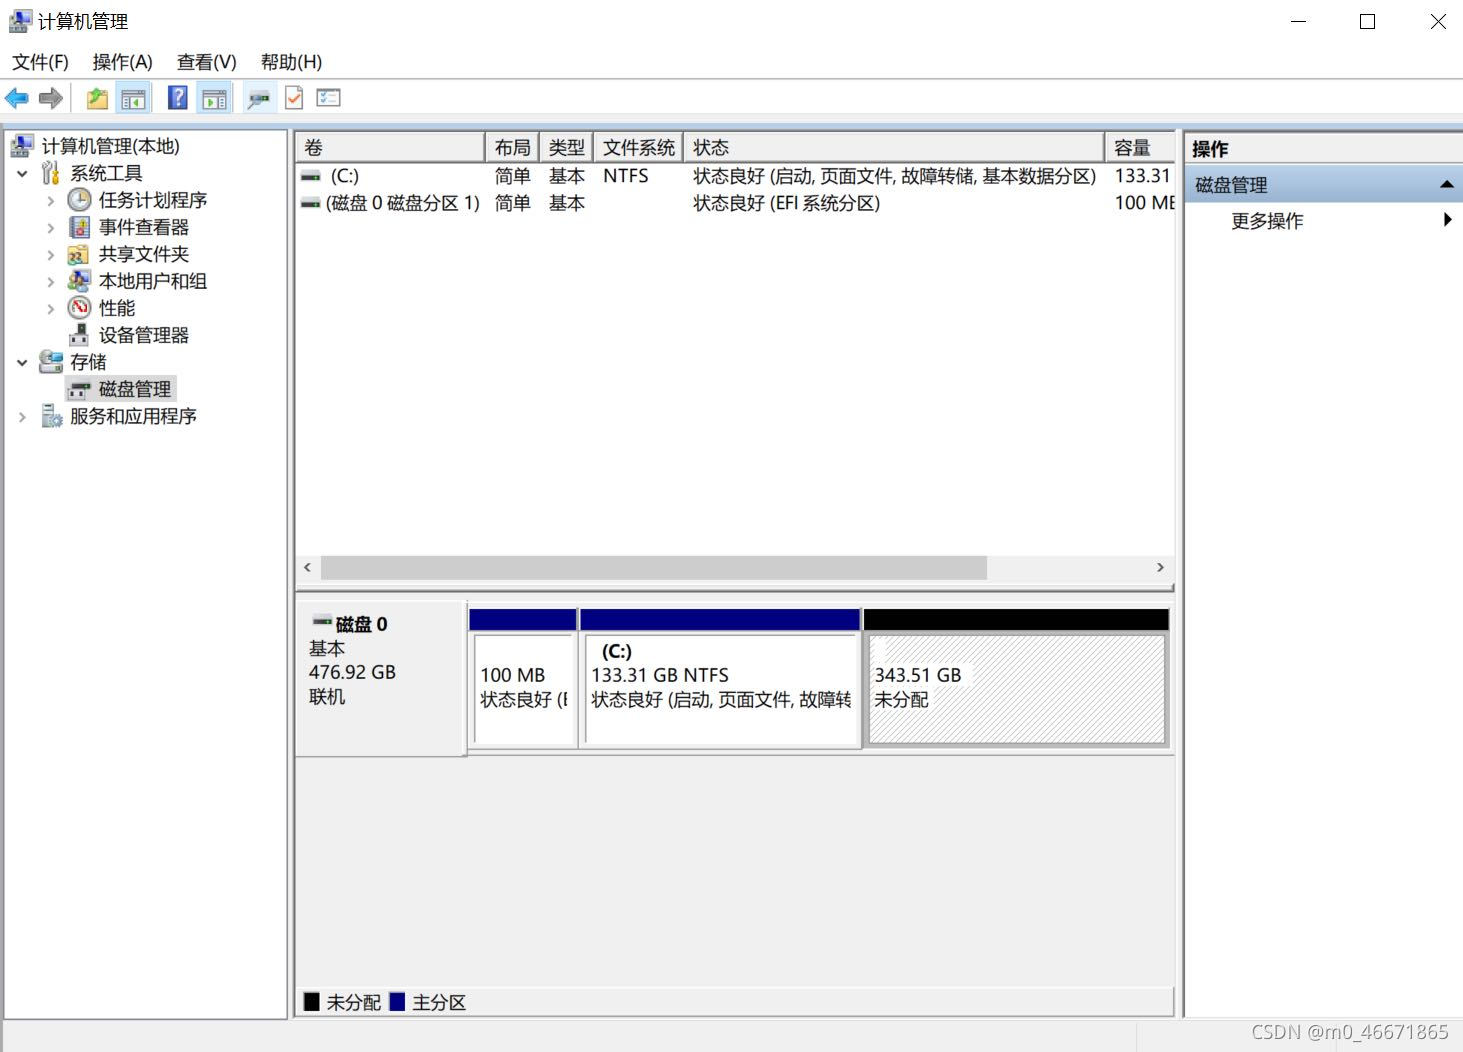1463x1052 pixels.
Task: Click the 未分配 black legend swatch
Action: [312, 1001]
